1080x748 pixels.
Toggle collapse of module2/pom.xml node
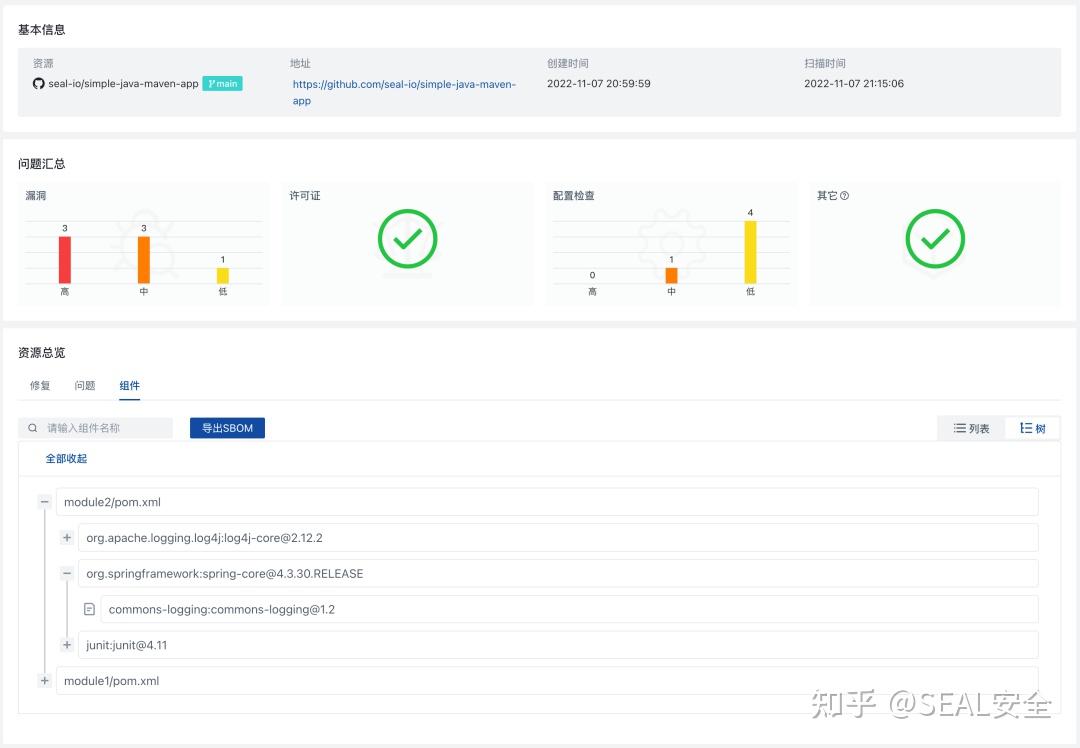44,501
